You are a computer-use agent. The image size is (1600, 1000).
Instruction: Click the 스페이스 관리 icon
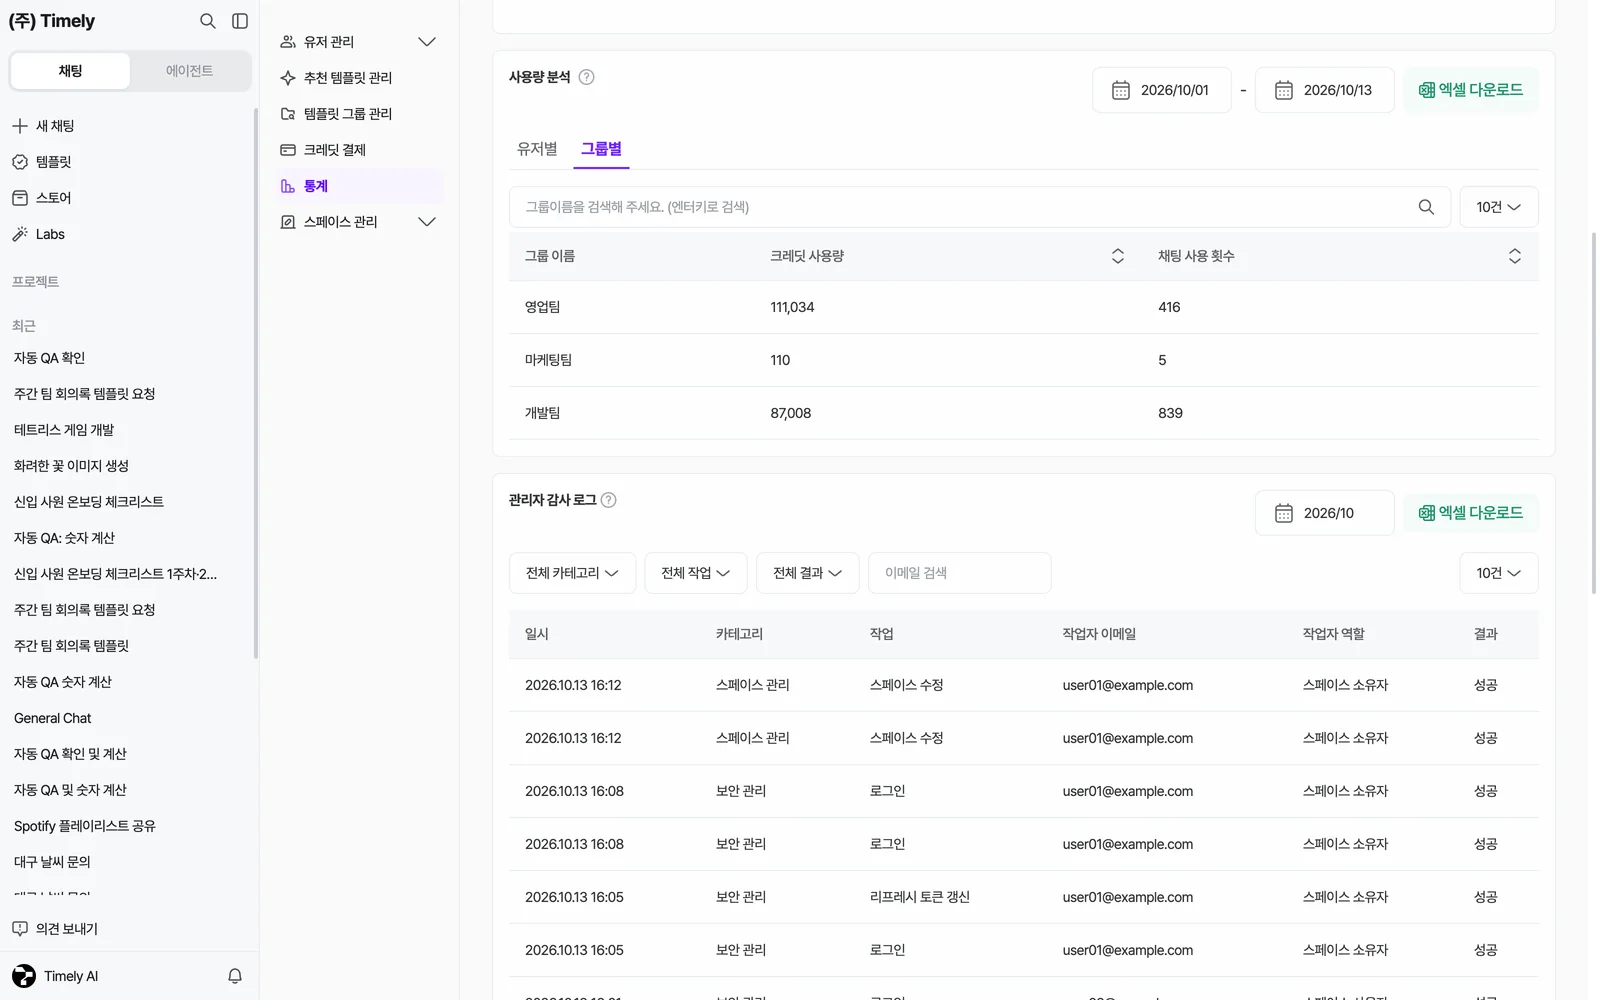288,222
